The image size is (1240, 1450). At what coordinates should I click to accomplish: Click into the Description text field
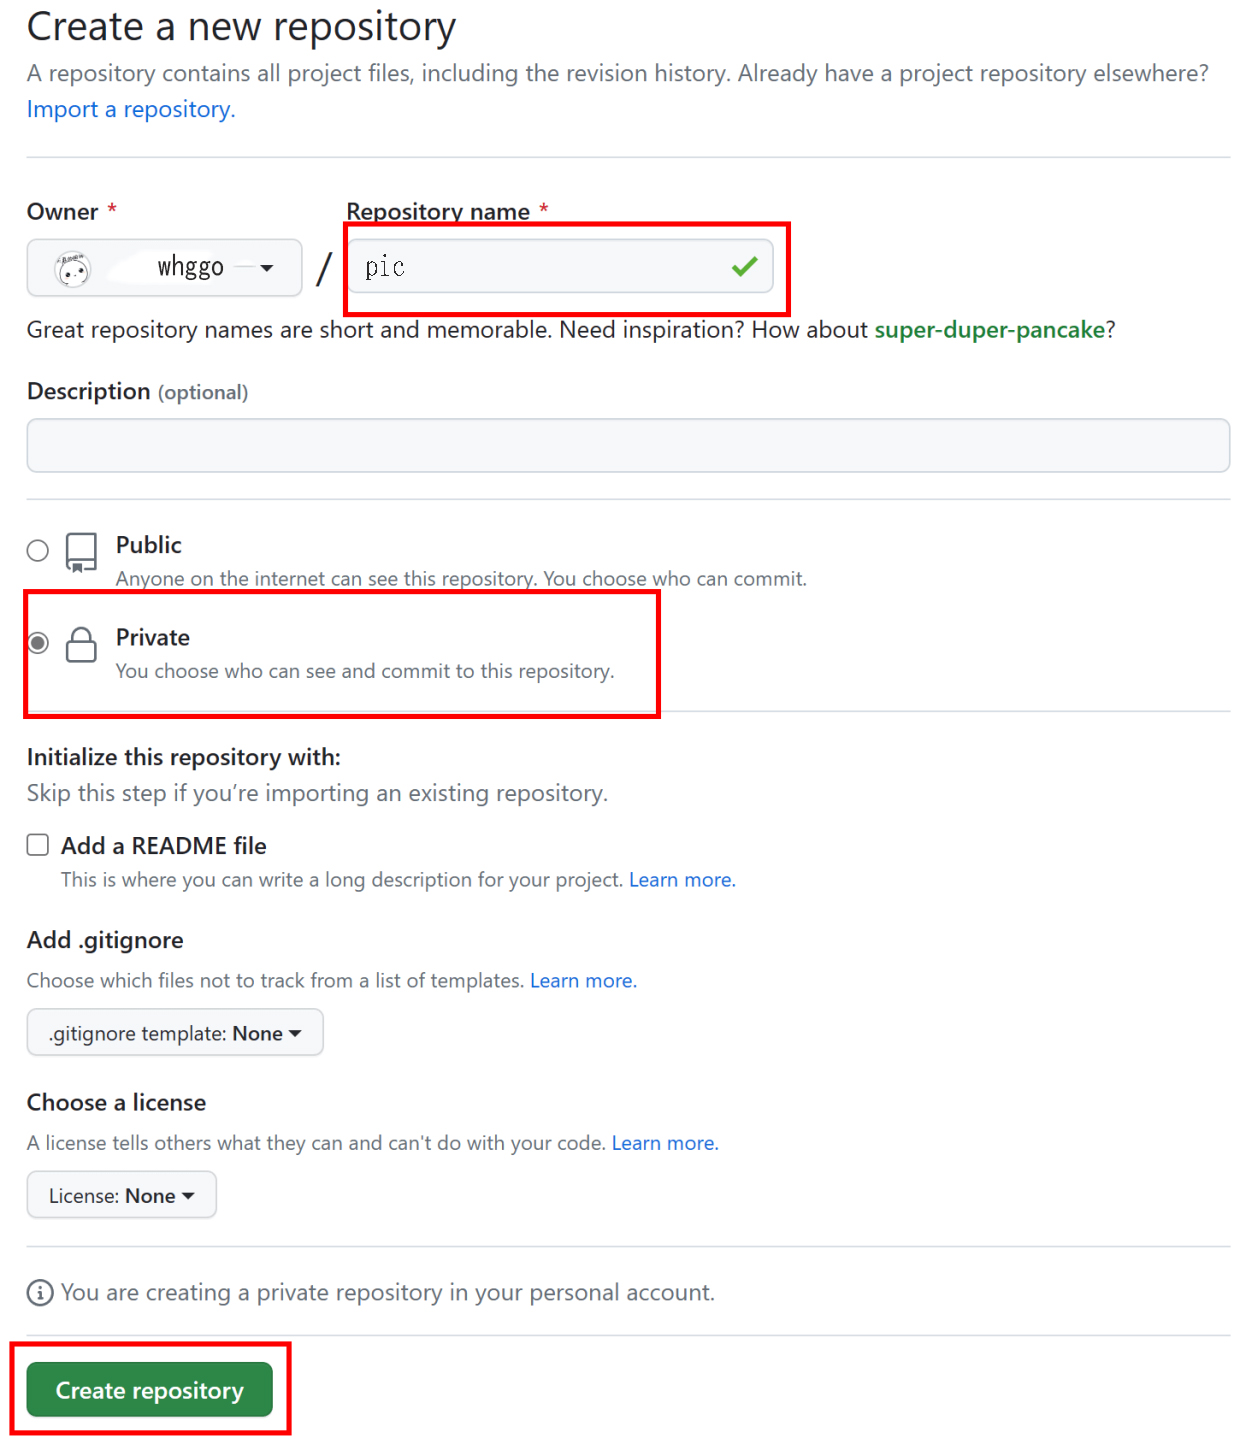click(x=628, y=446)
